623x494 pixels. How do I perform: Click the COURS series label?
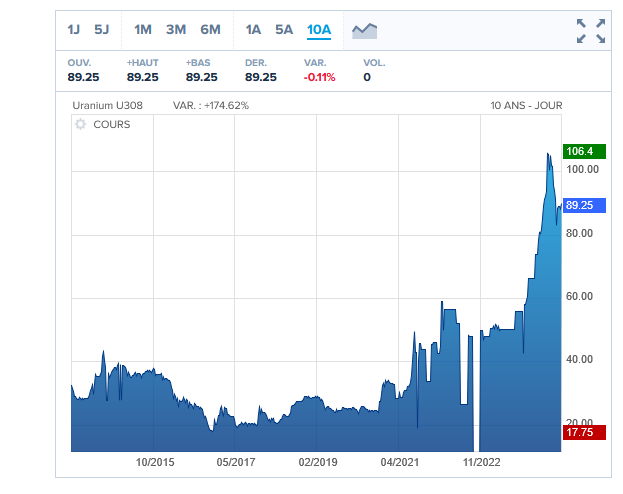point(111,124)
